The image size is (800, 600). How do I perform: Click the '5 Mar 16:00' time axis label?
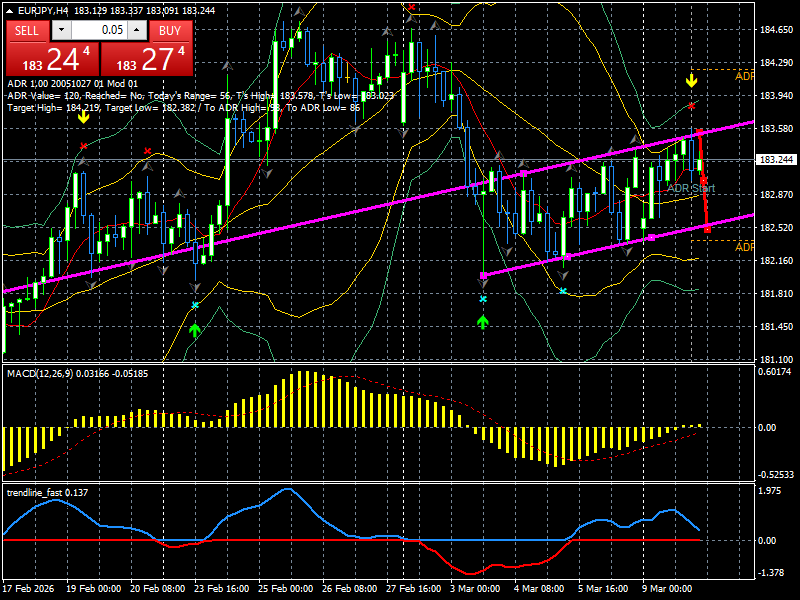pos(603,589)
